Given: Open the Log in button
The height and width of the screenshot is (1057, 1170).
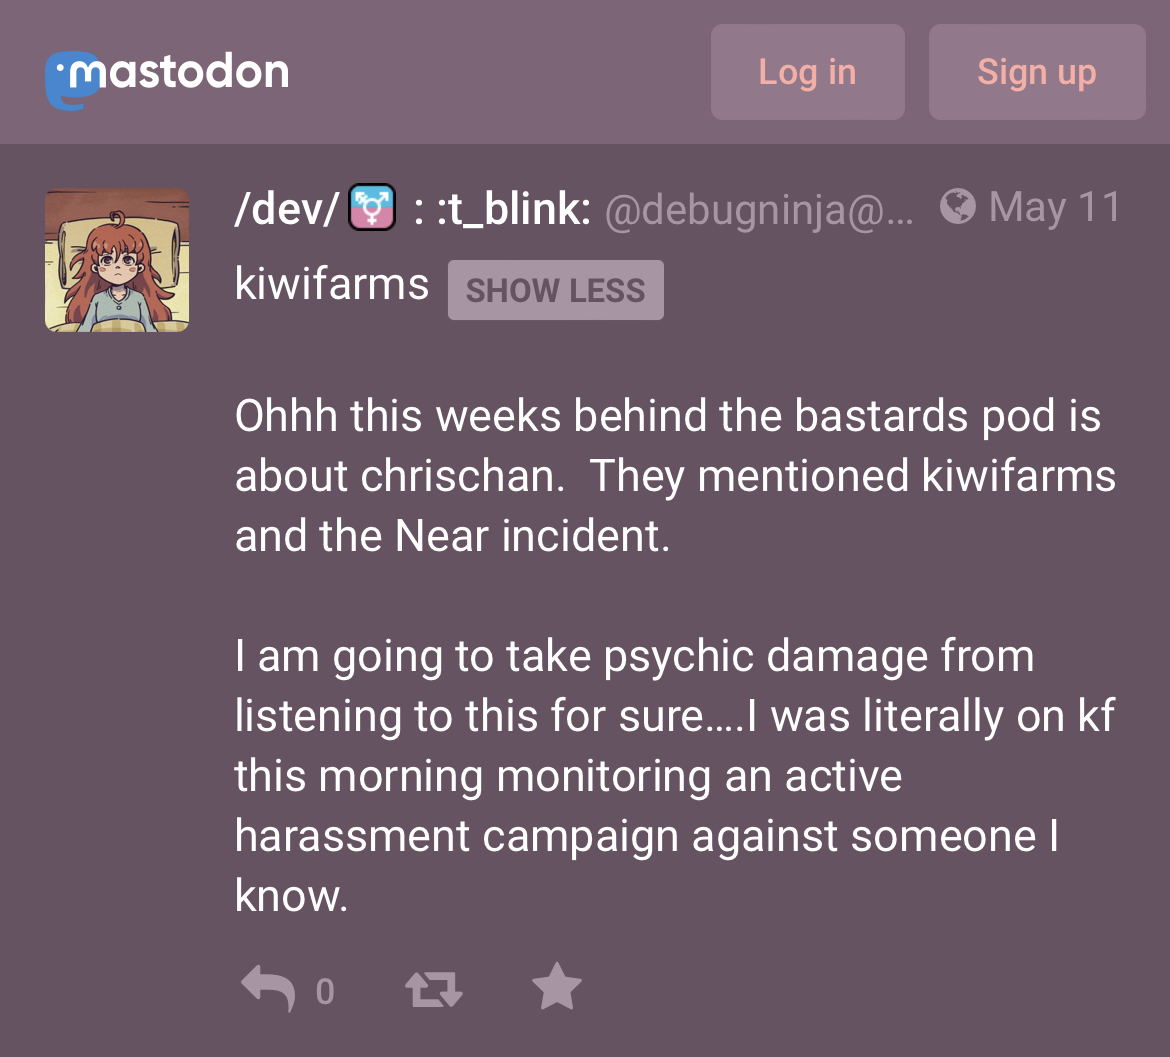Looking at the screenshot, I should tap(807, 72).
